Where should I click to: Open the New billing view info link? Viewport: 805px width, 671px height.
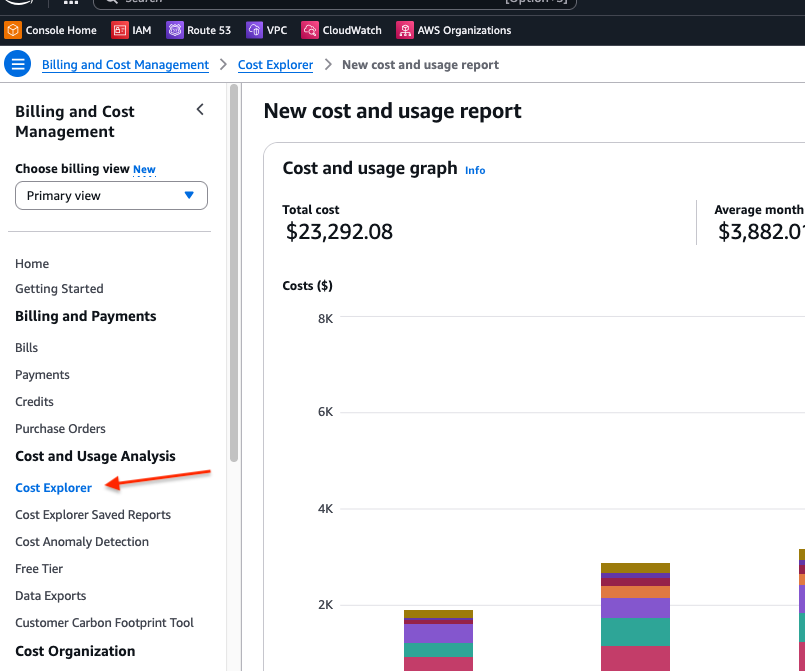point(144,169)
